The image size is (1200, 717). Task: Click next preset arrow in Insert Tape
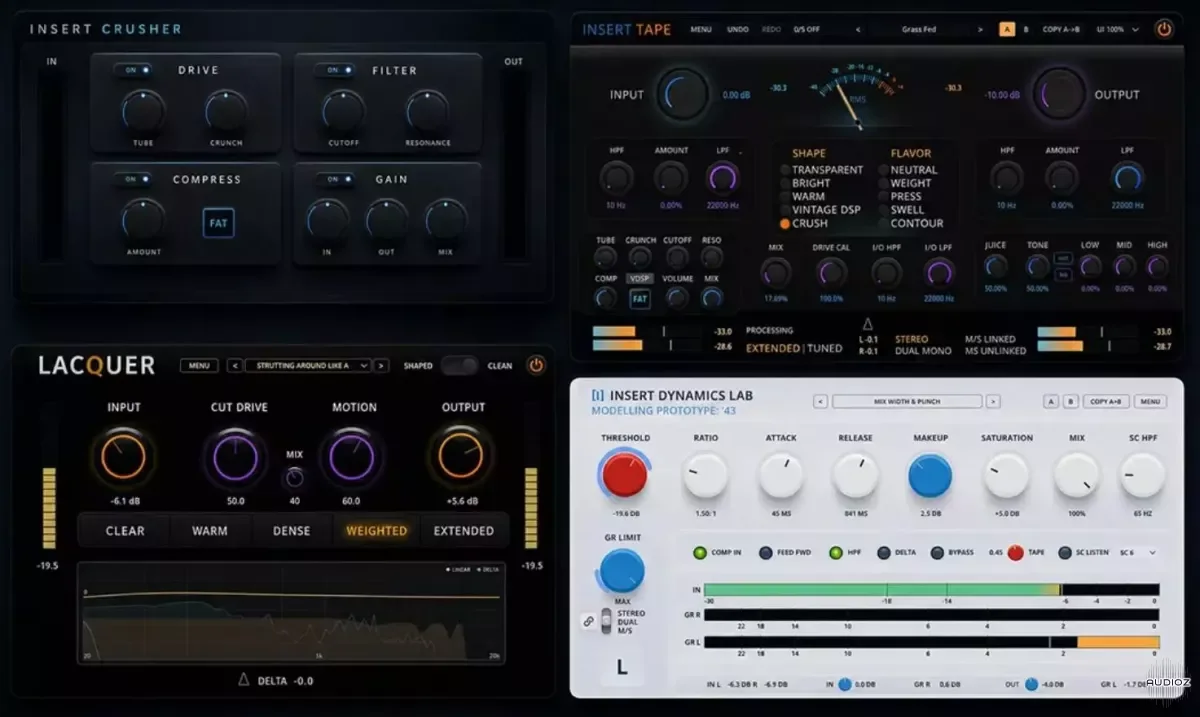[980, 30]
